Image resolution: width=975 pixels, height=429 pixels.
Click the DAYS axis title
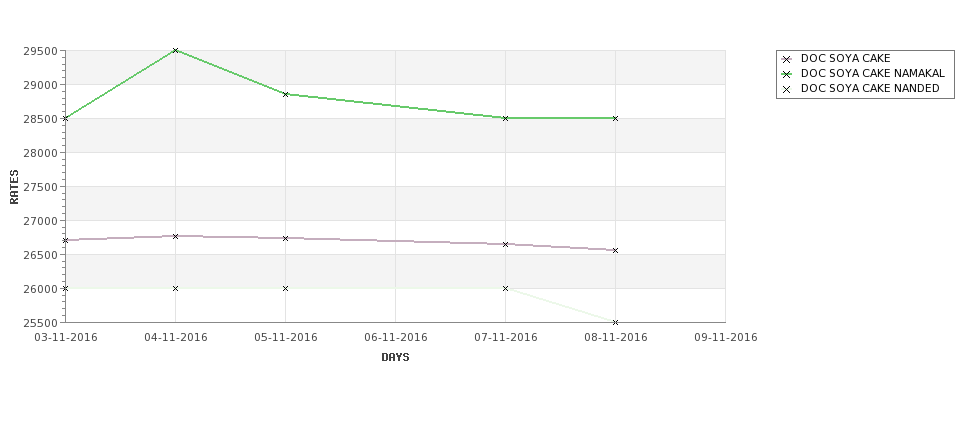[395, 357]
